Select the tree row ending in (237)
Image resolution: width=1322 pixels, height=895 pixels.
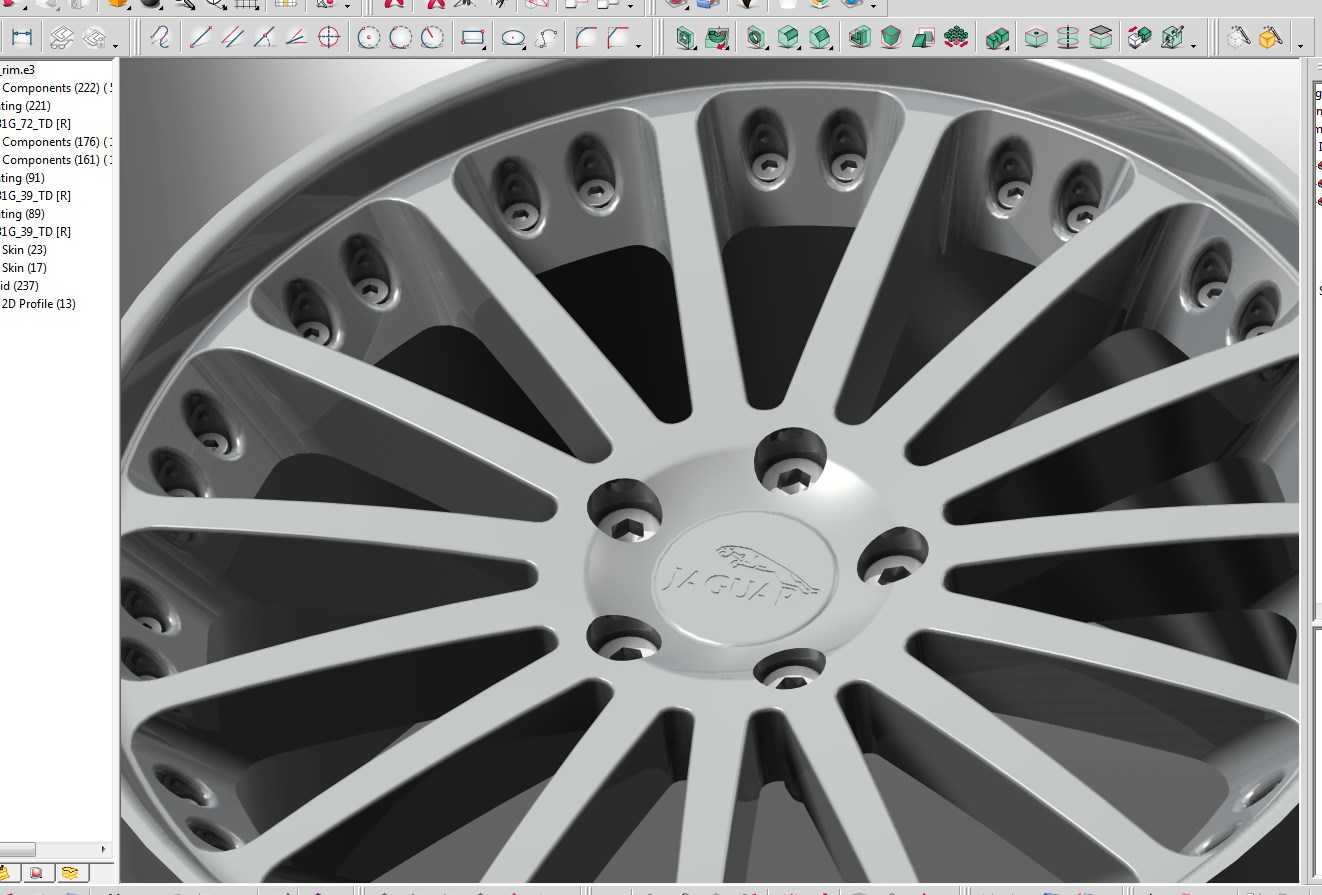pyautogui.click(x=20, y=286)
